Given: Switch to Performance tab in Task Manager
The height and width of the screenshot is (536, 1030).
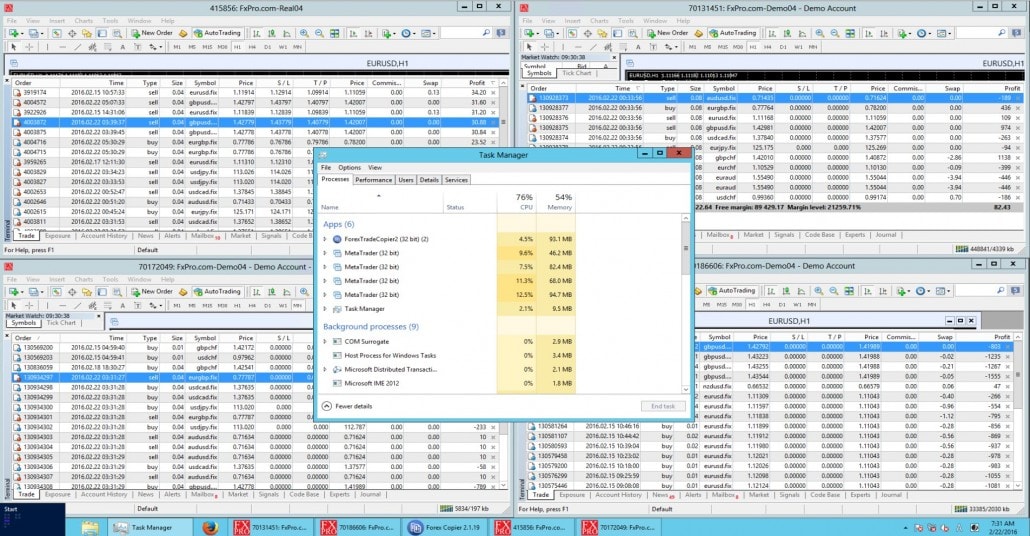Looking at the screenshot, I should (373, 179).
